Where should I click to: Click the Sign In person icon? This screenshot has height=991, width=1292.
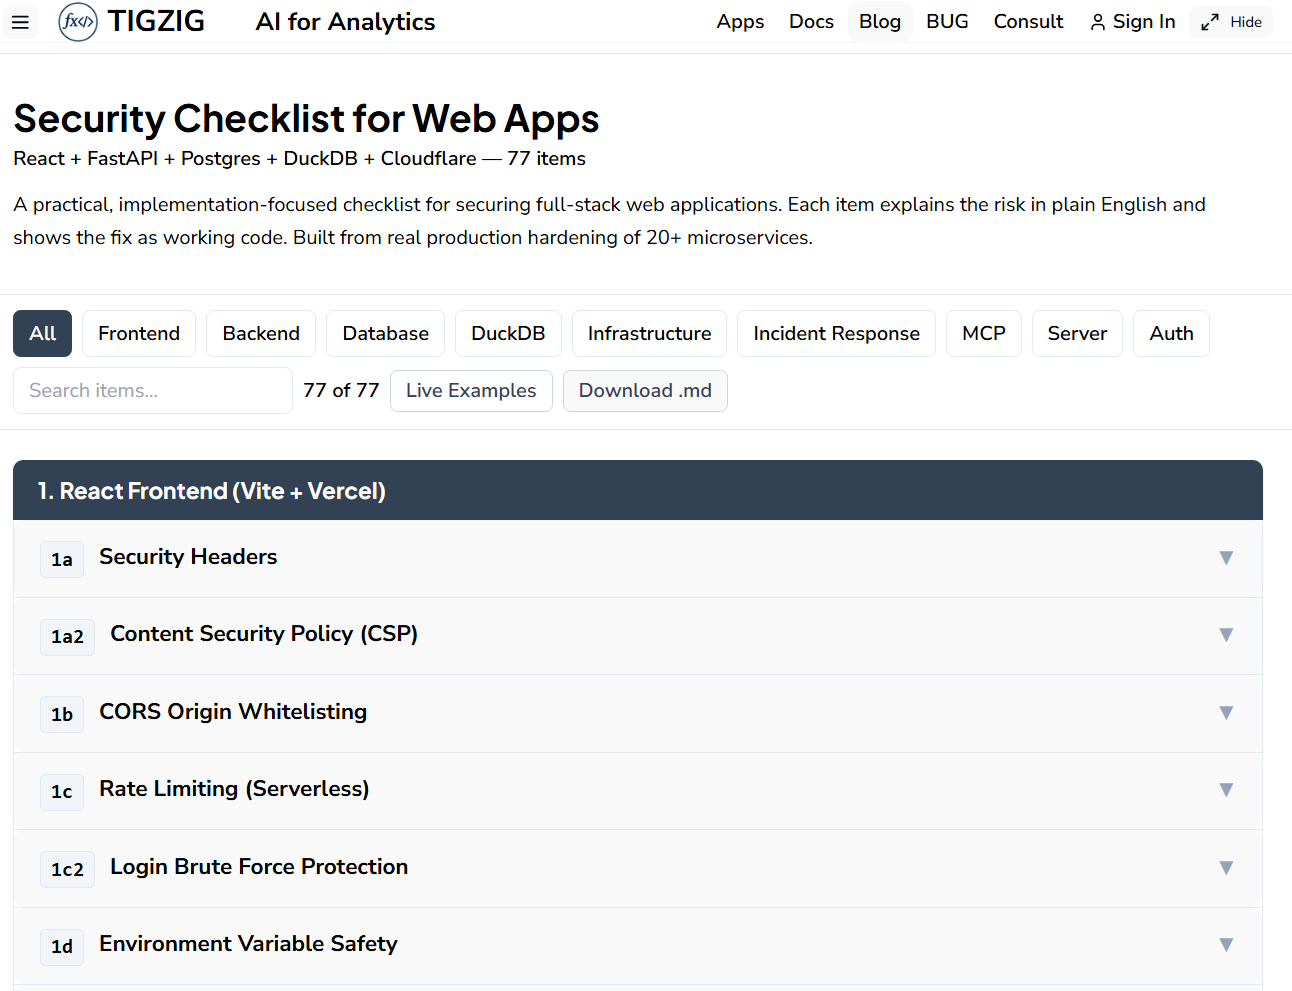point(1098,21)
